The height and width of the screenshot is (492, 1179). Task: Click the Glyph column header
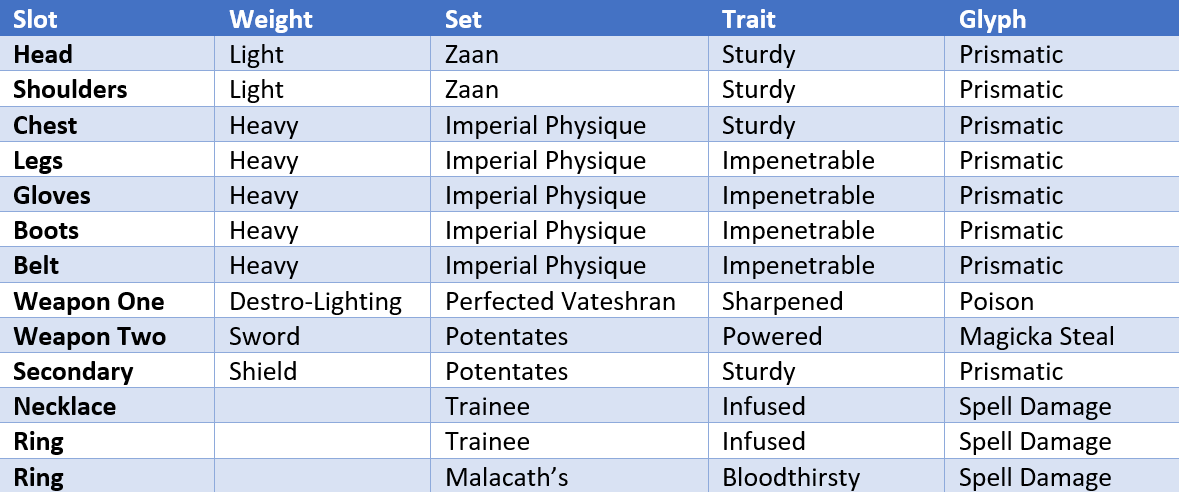pyautogui.click(x=1062, y=18)
